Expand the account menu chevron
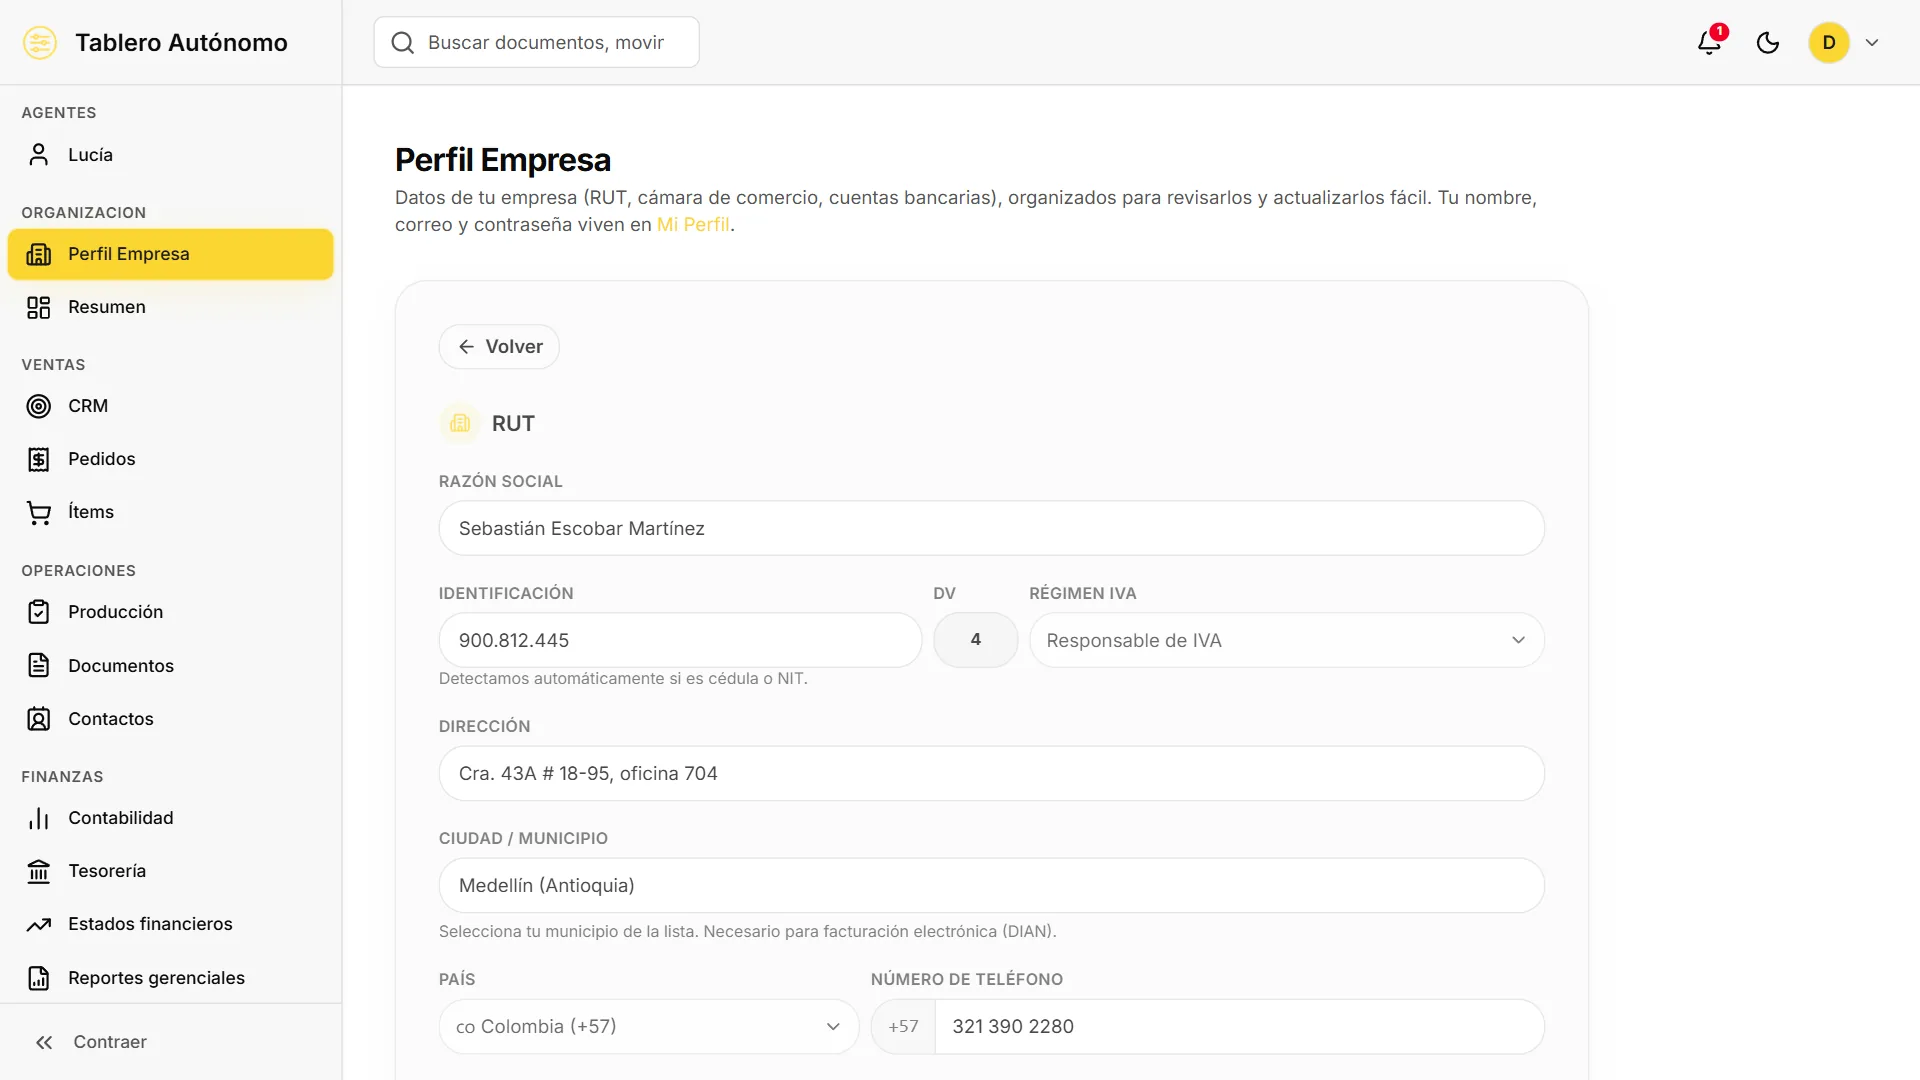Viewport: 1920px width, 1080px height. coord(1872,42)
